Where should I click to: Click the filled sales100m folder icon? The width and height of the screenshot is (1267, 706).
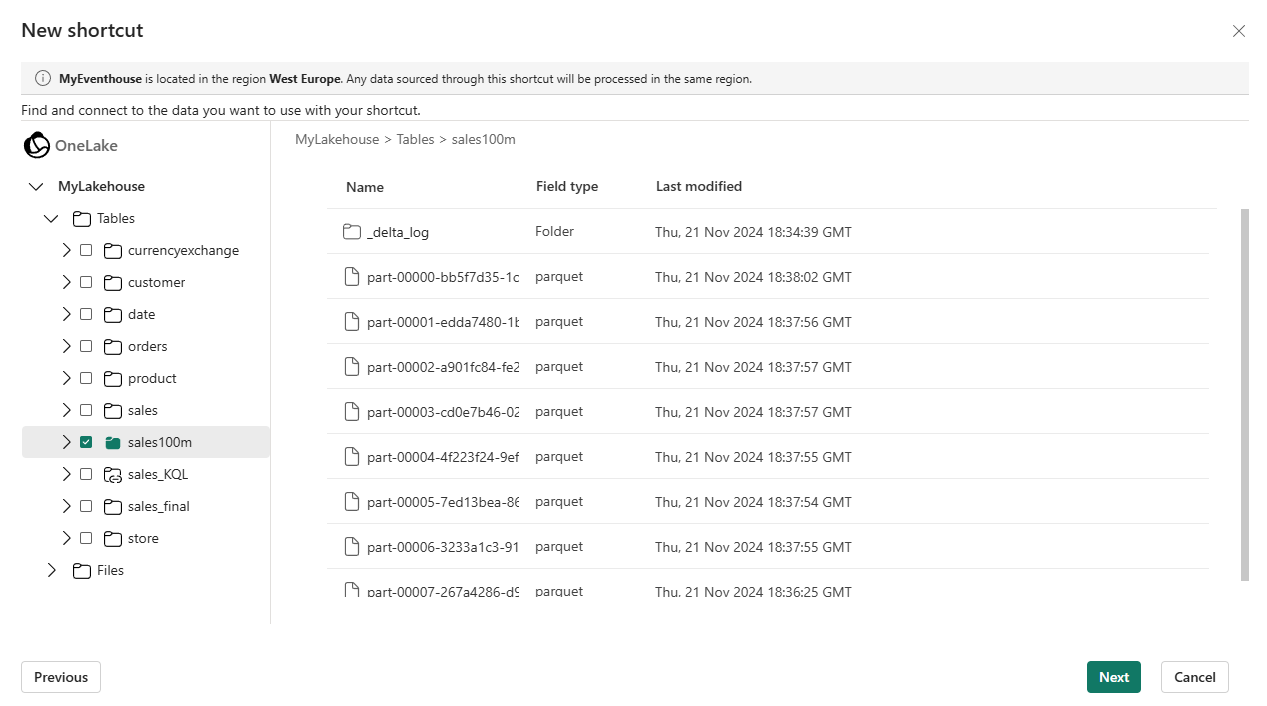coord(112,442)
